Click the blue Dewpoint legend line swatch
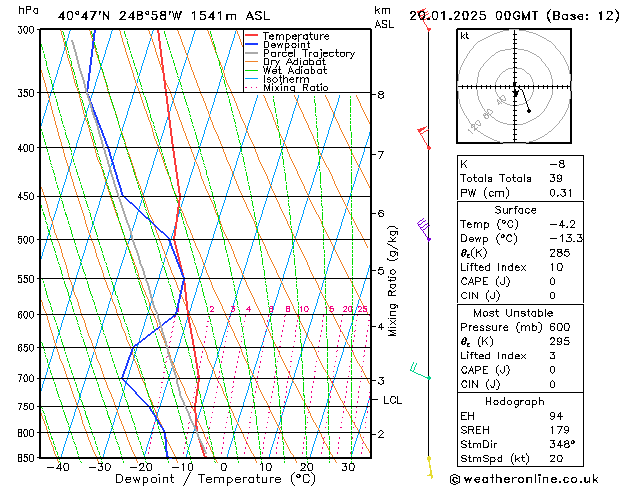629x486 pixels. click(252, 44)
